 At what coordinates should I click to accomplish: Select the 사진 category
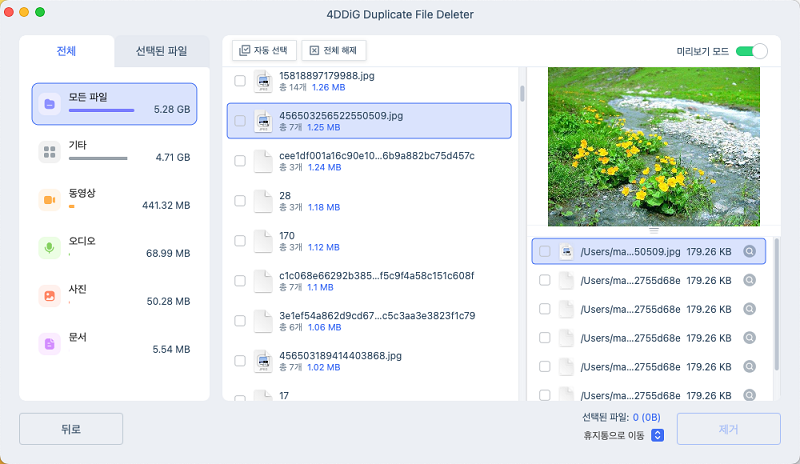pyautogui.click(x=114, y=296)
